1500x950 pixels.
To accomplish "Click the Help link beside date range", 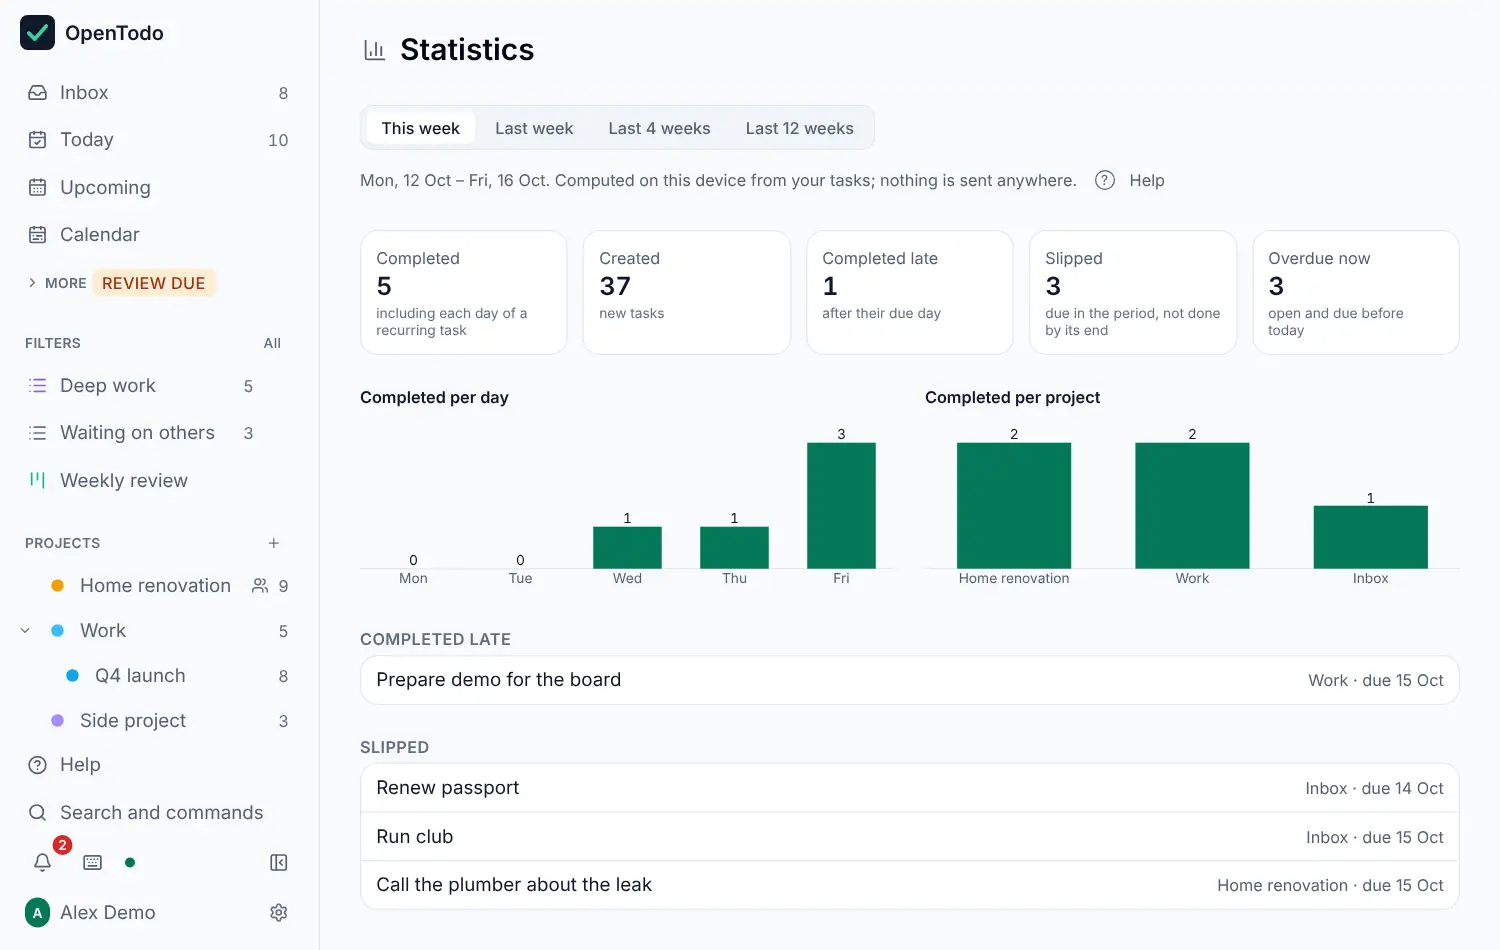I will click(1147, 181).
